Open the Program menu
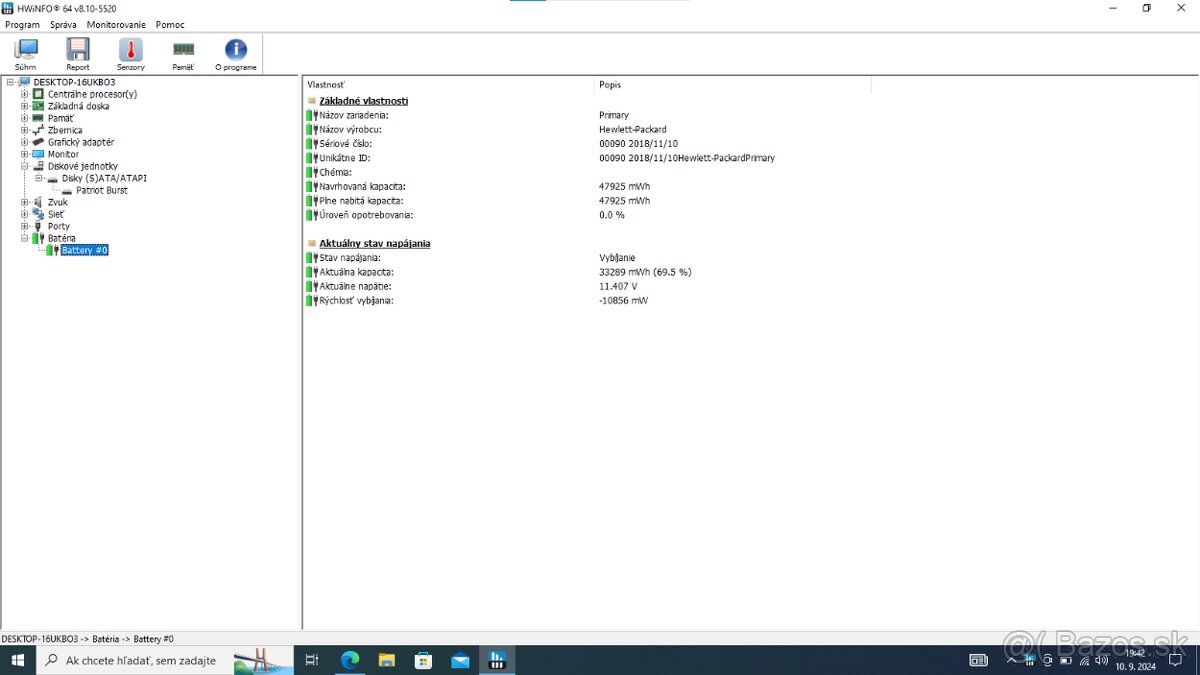Screen dimensions: 1200x675 point(22,24)
